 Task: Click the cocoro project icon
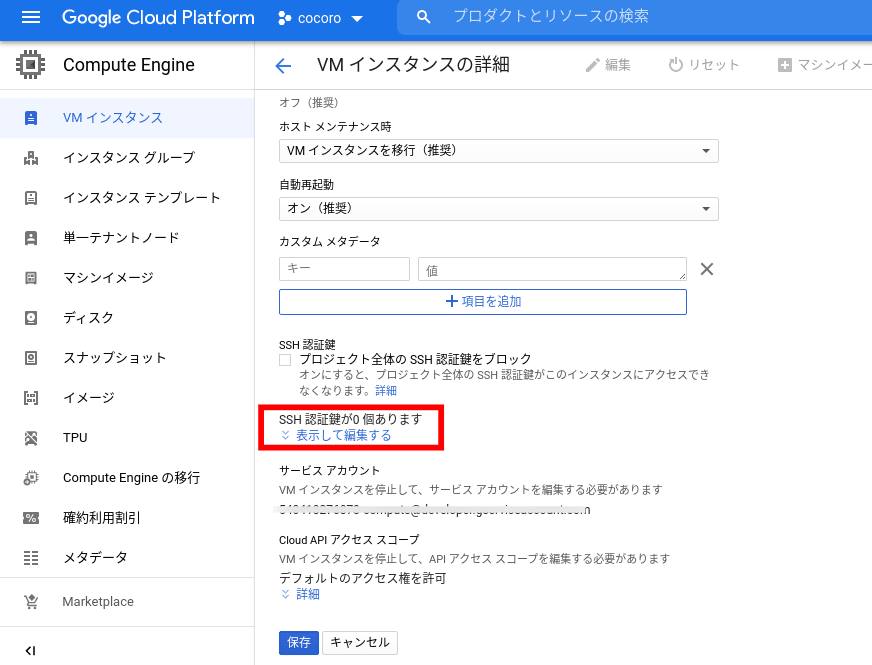(x=284, y=18)
